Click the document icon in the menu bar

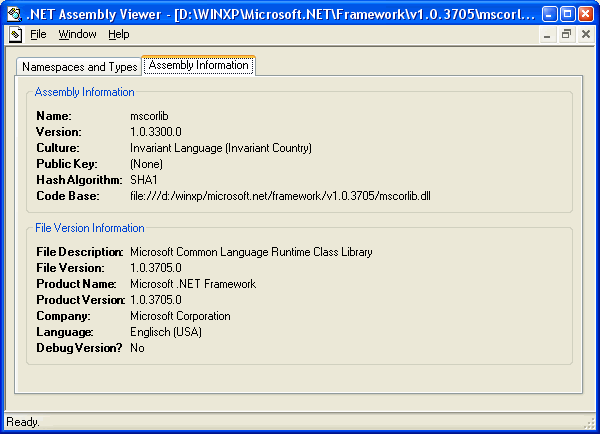pos(15,34)
